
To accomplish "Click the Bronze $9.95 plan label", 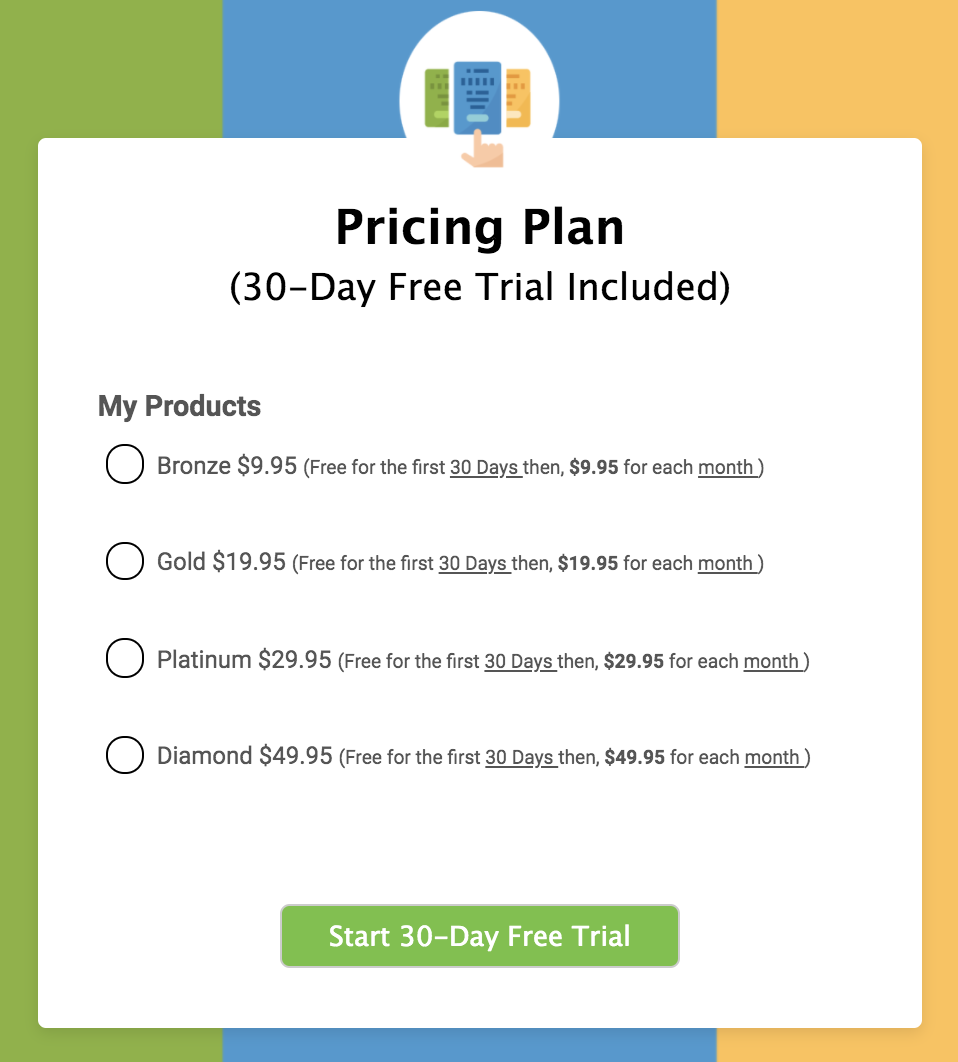I will pos(227,465).
